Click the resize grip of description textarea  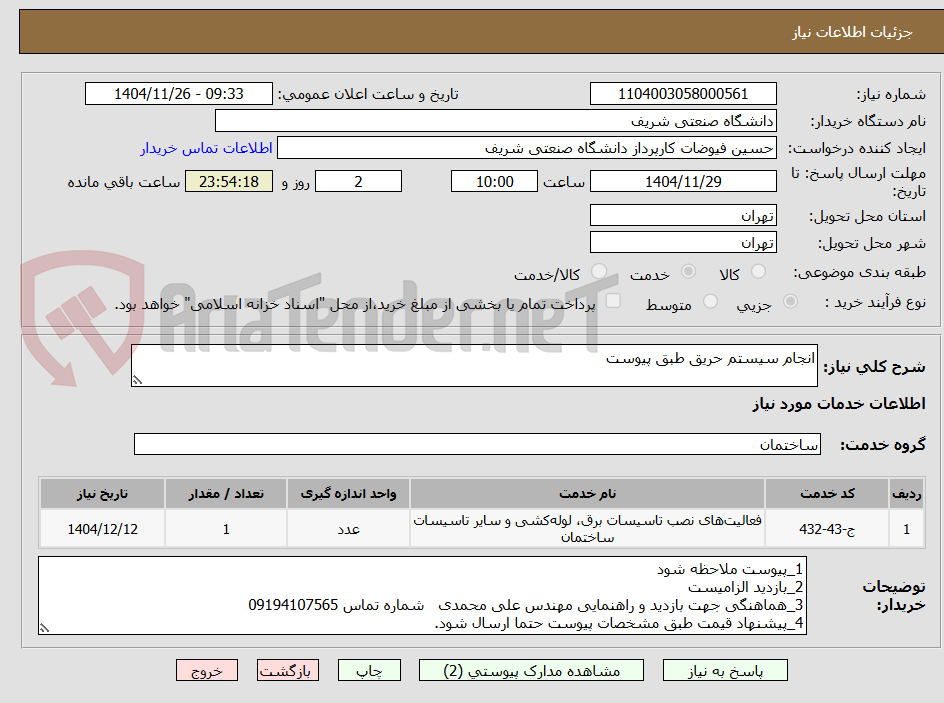[137, 380]
